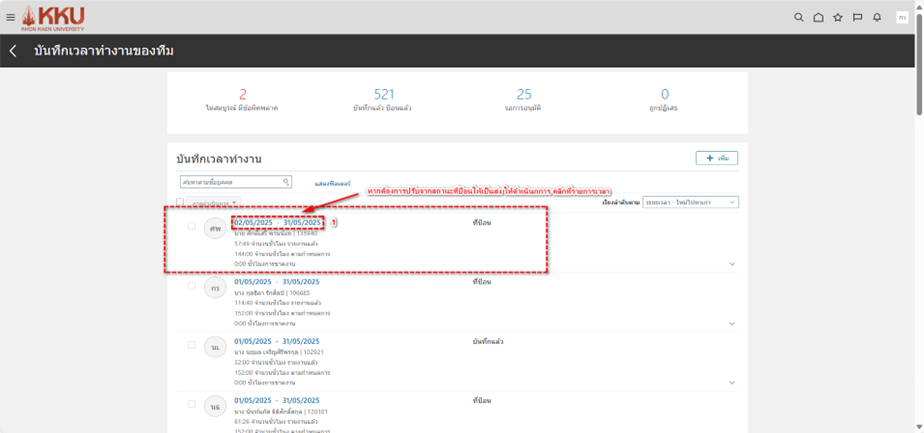The image size is (924, 433).
Task: Expand details of first time card row
Action: (x=732, y=265)
